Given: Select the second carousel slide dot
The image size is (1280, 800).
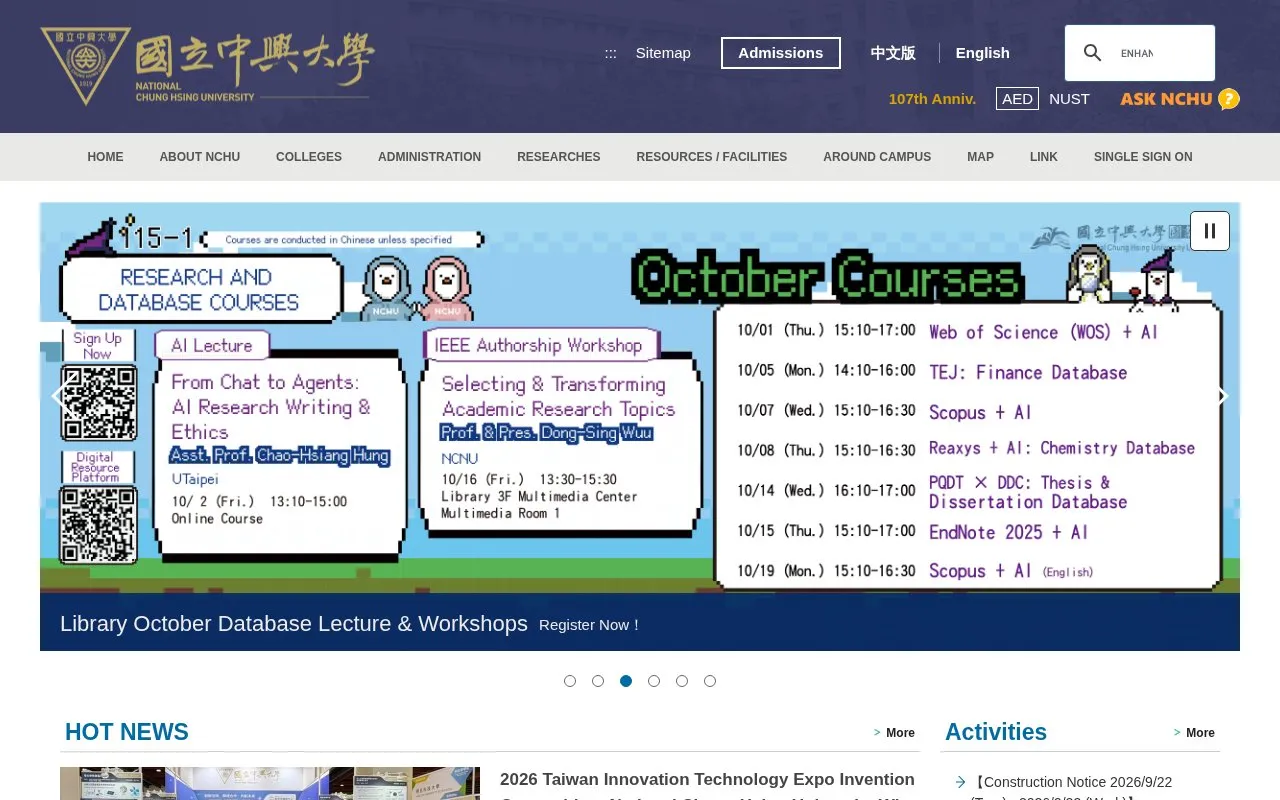Looking at the screenshot, I should pos(598,681).
